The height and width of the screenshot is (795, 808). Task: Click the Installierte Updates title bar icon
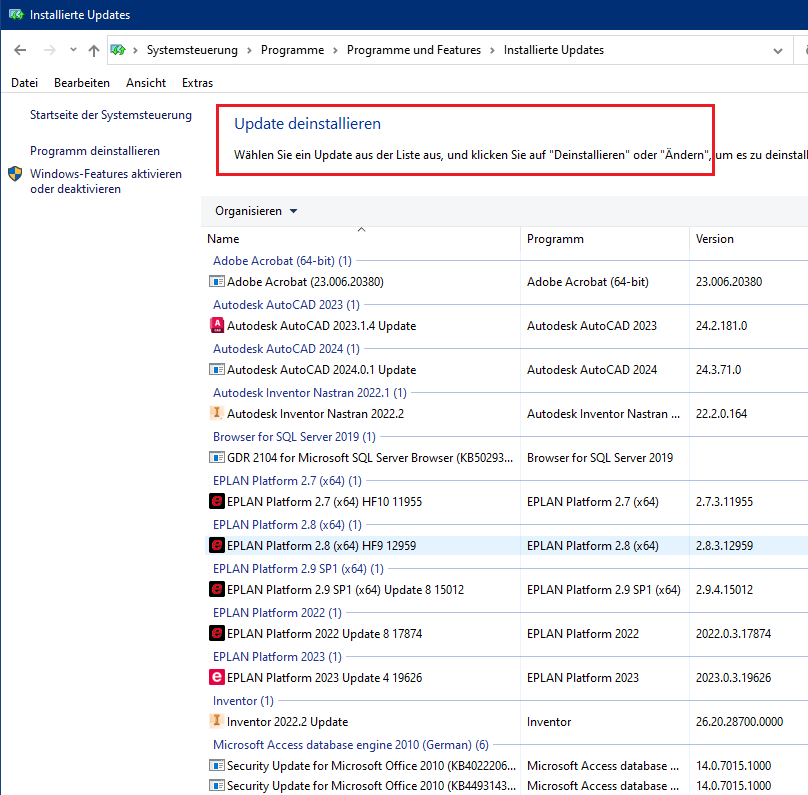point(16,14)
